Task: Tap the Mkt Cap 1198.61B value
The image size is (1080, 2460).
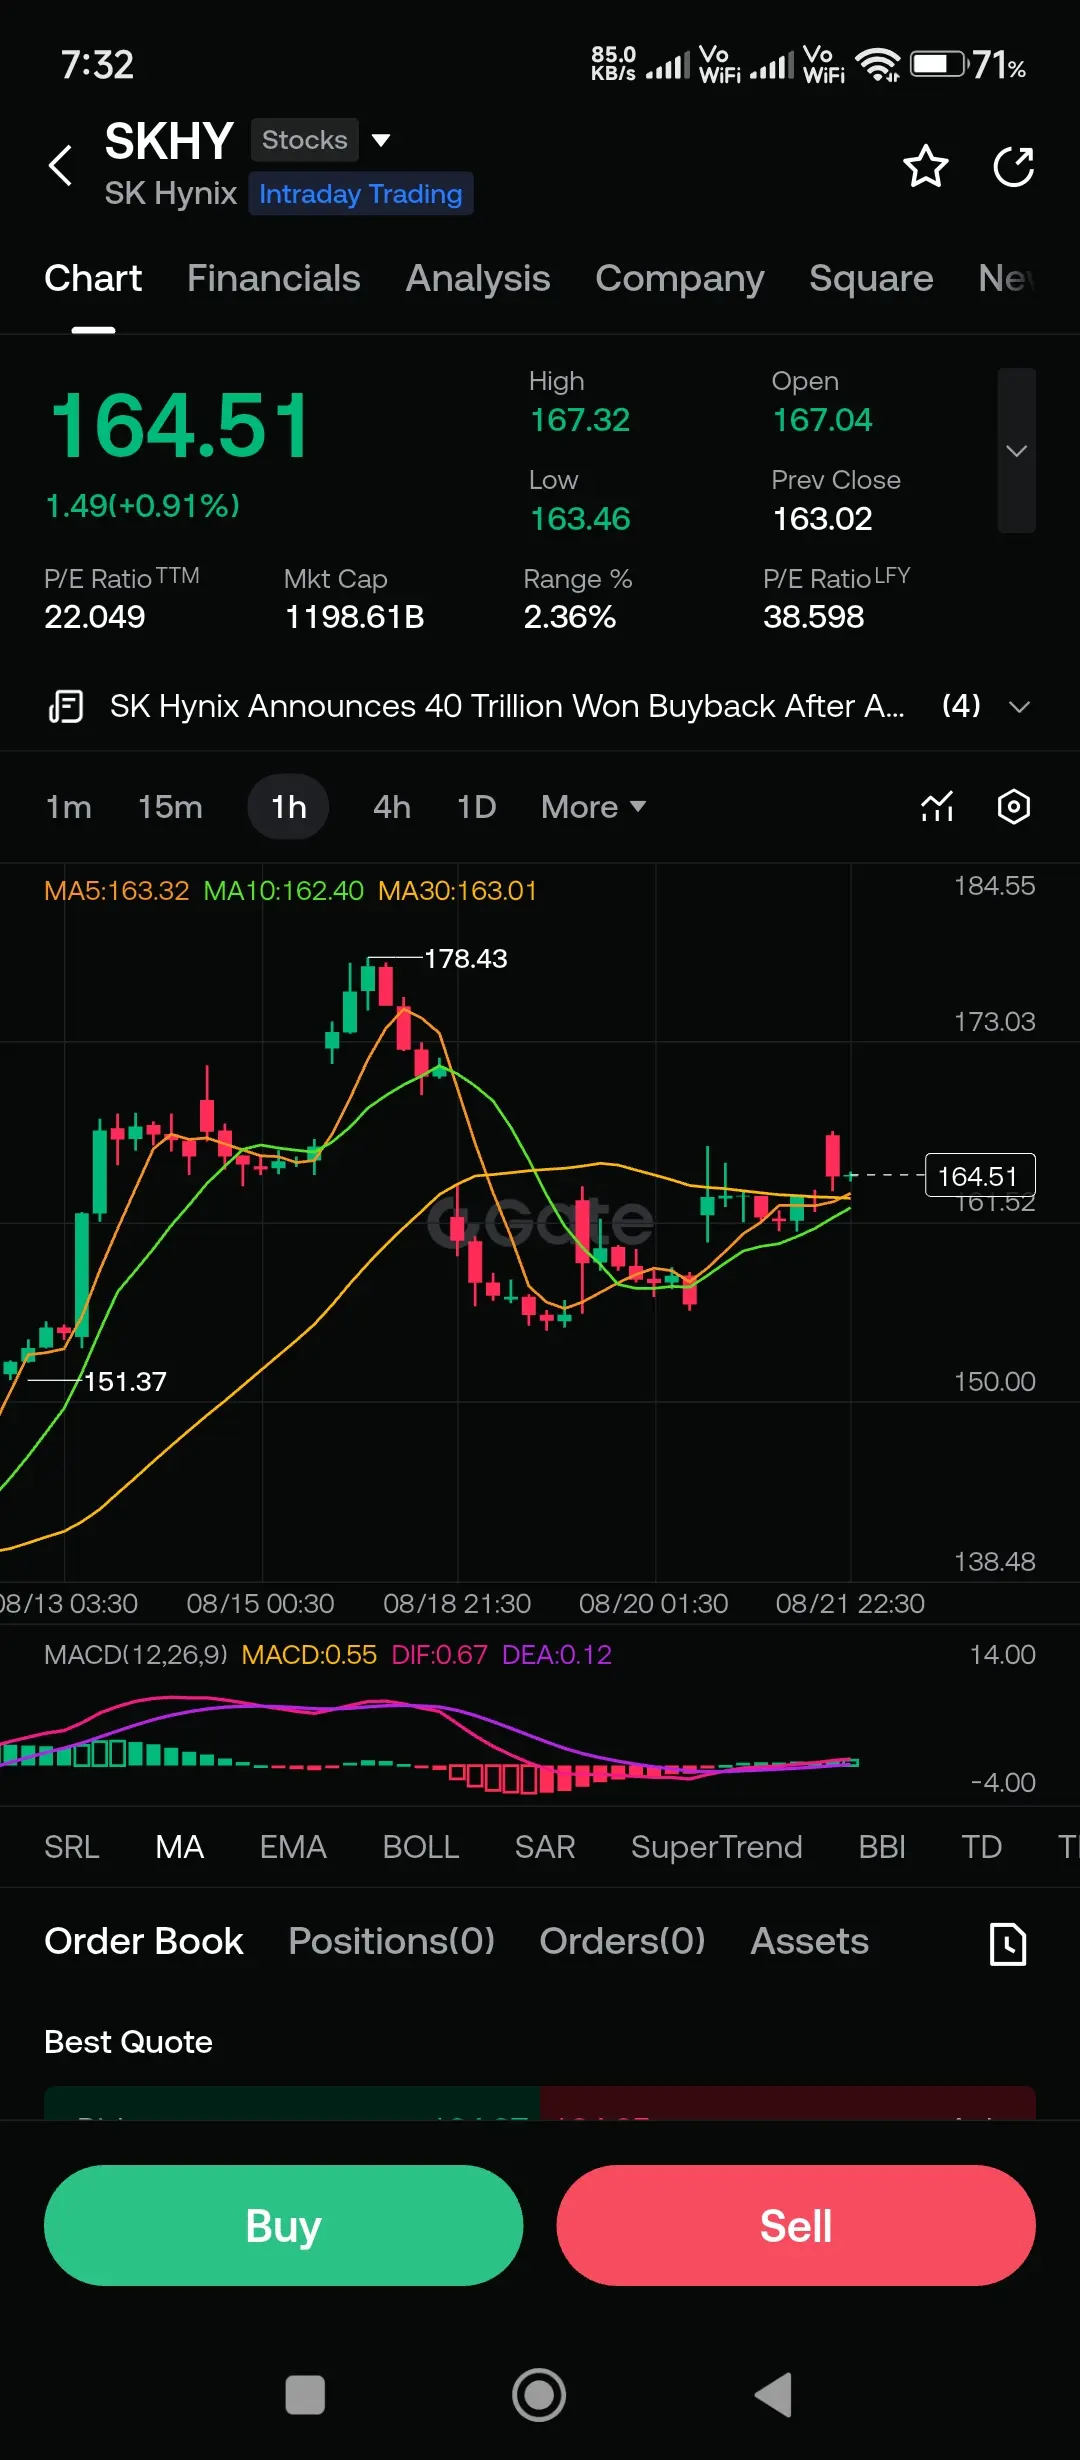Action: [x=355, y=617]
